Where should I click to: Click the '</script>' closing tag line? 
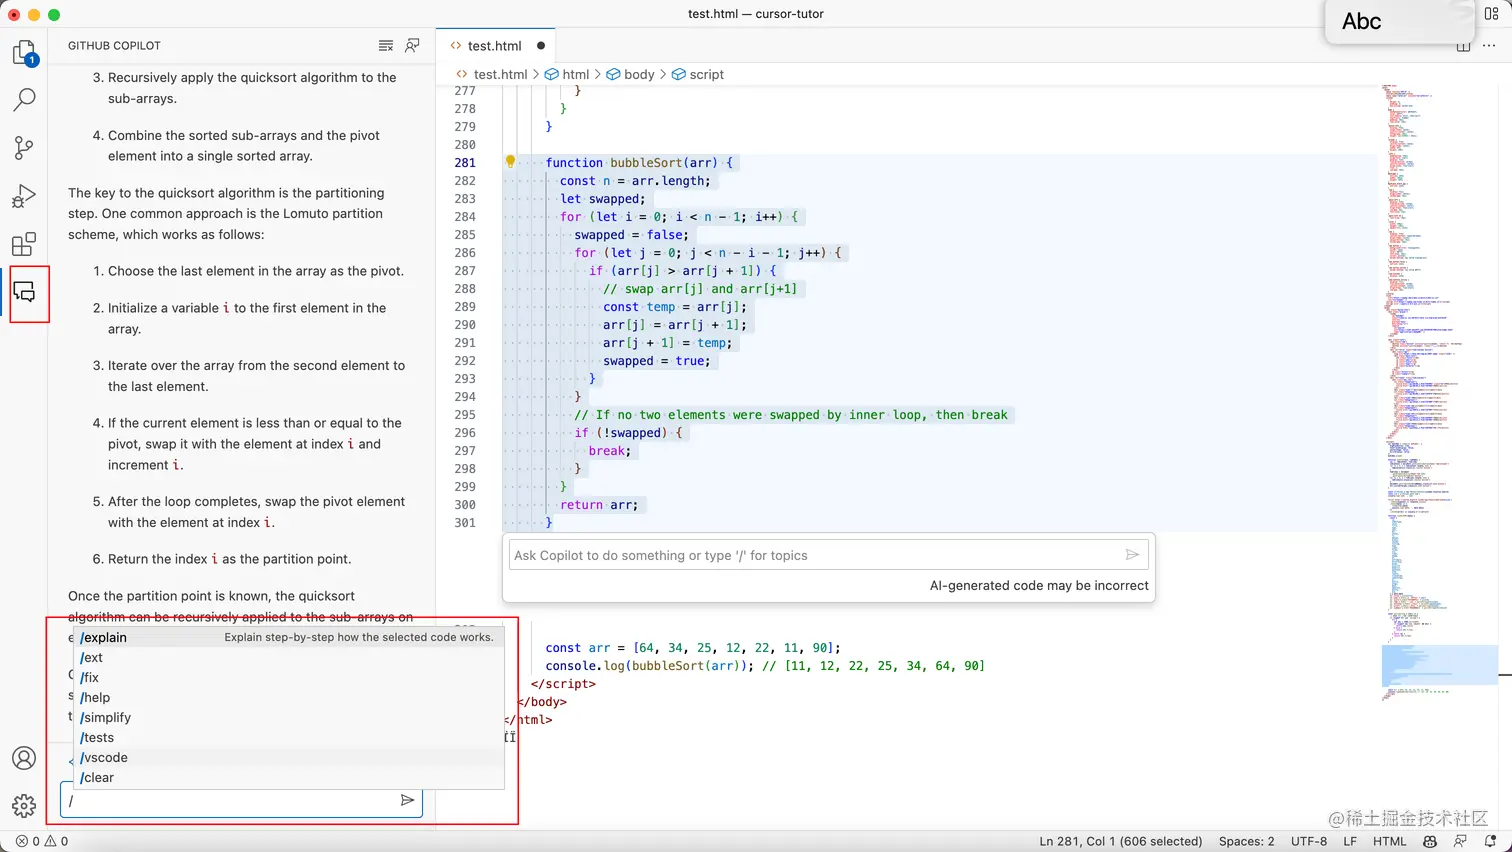[563, 684]
